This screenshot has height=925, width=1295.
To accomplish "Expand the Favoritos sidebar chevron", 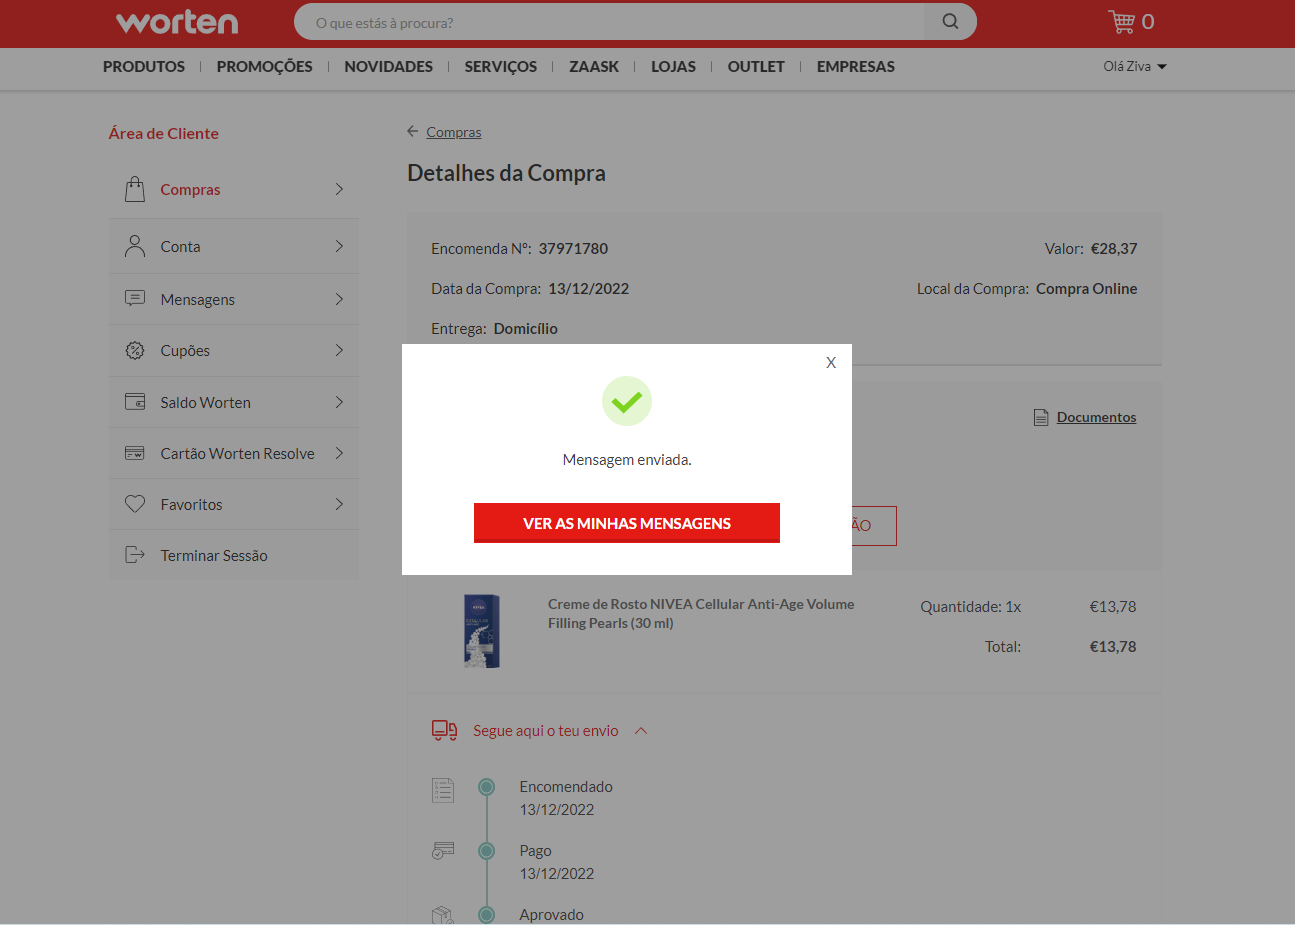I will coord(339,504).
